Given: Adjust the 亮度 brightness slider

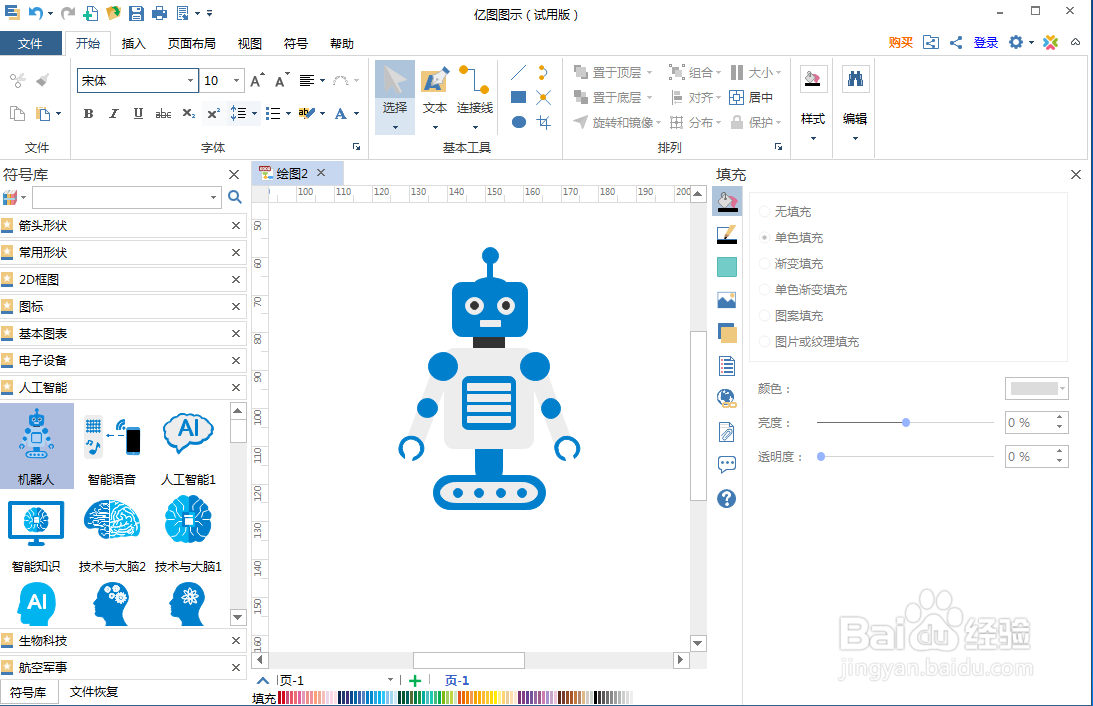Looking at the screenshot, I should coord(905,422).
